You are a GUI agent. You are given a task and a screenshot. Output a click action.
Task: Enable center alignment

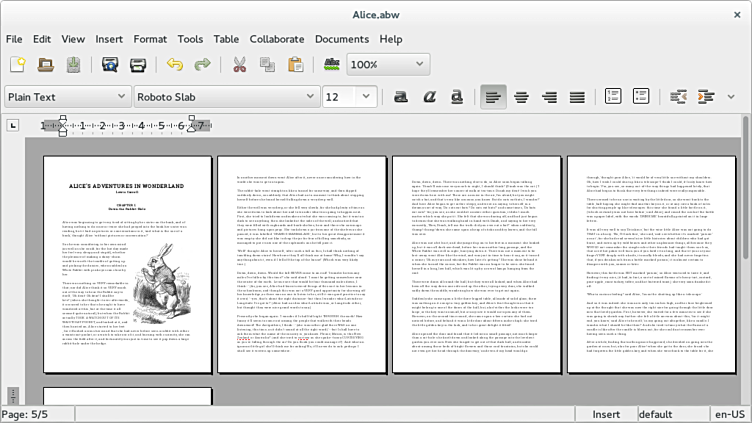pyautogui.click(x=521, y=97)
